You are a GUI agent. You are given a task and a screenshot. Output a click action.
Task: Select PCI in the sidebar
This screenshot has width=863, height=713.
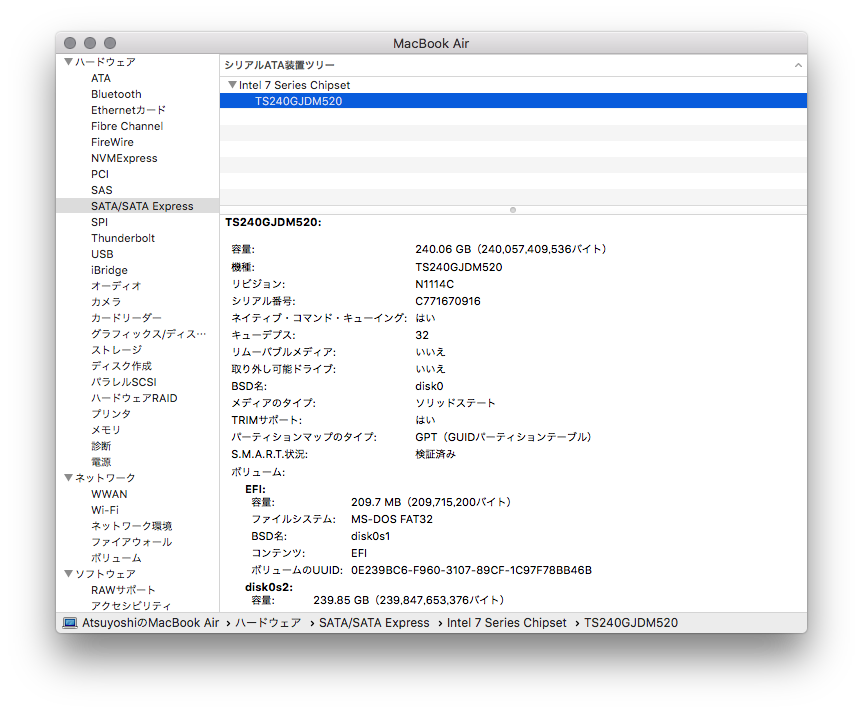(x=100, y=174)
